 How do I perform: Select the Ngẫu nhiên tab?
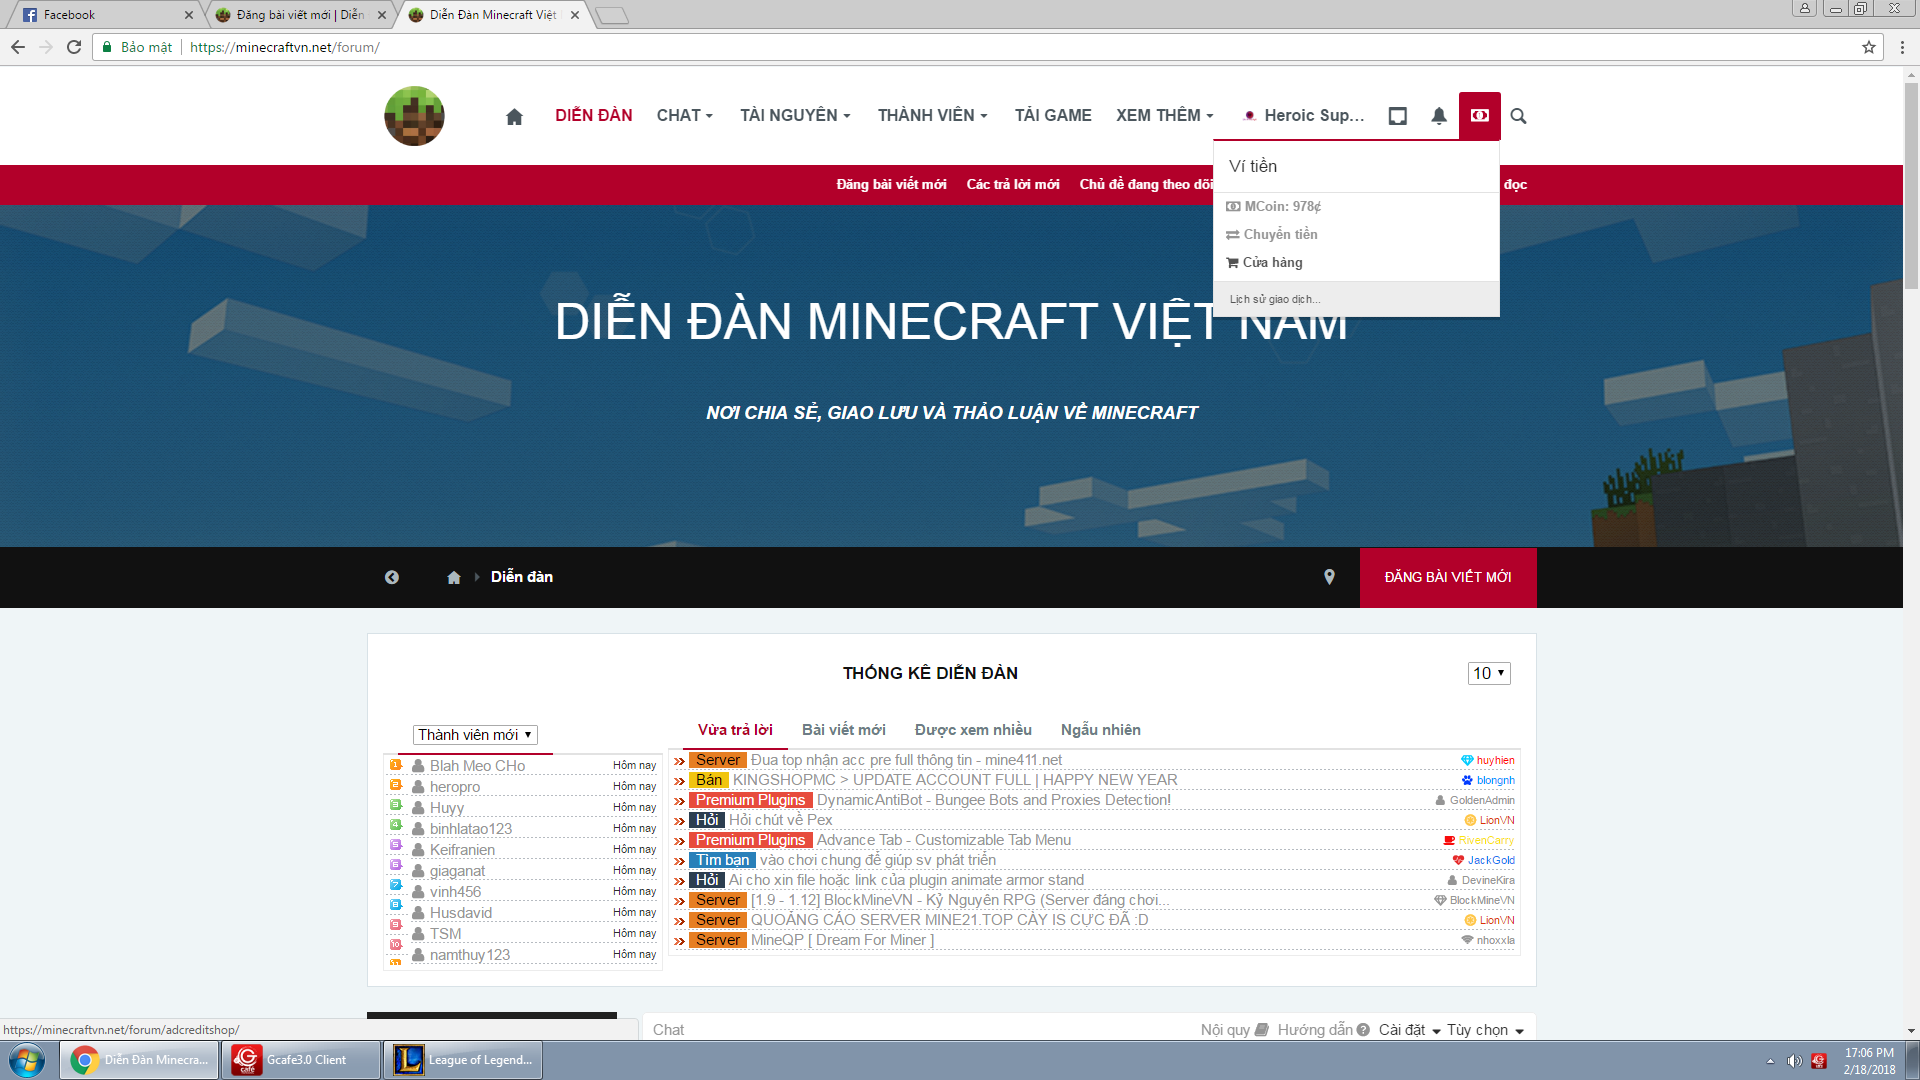pos(1100,730)
